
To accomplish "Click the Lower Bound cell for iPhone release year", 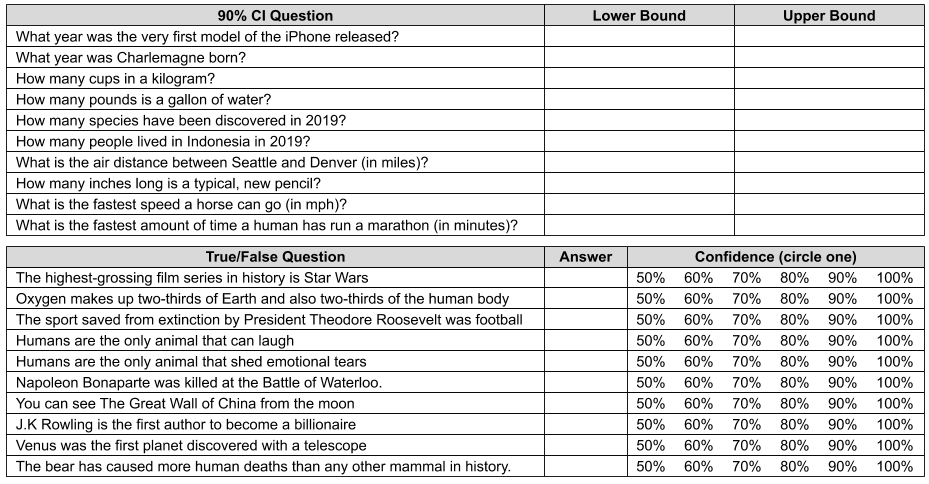I will click(639, 37).
